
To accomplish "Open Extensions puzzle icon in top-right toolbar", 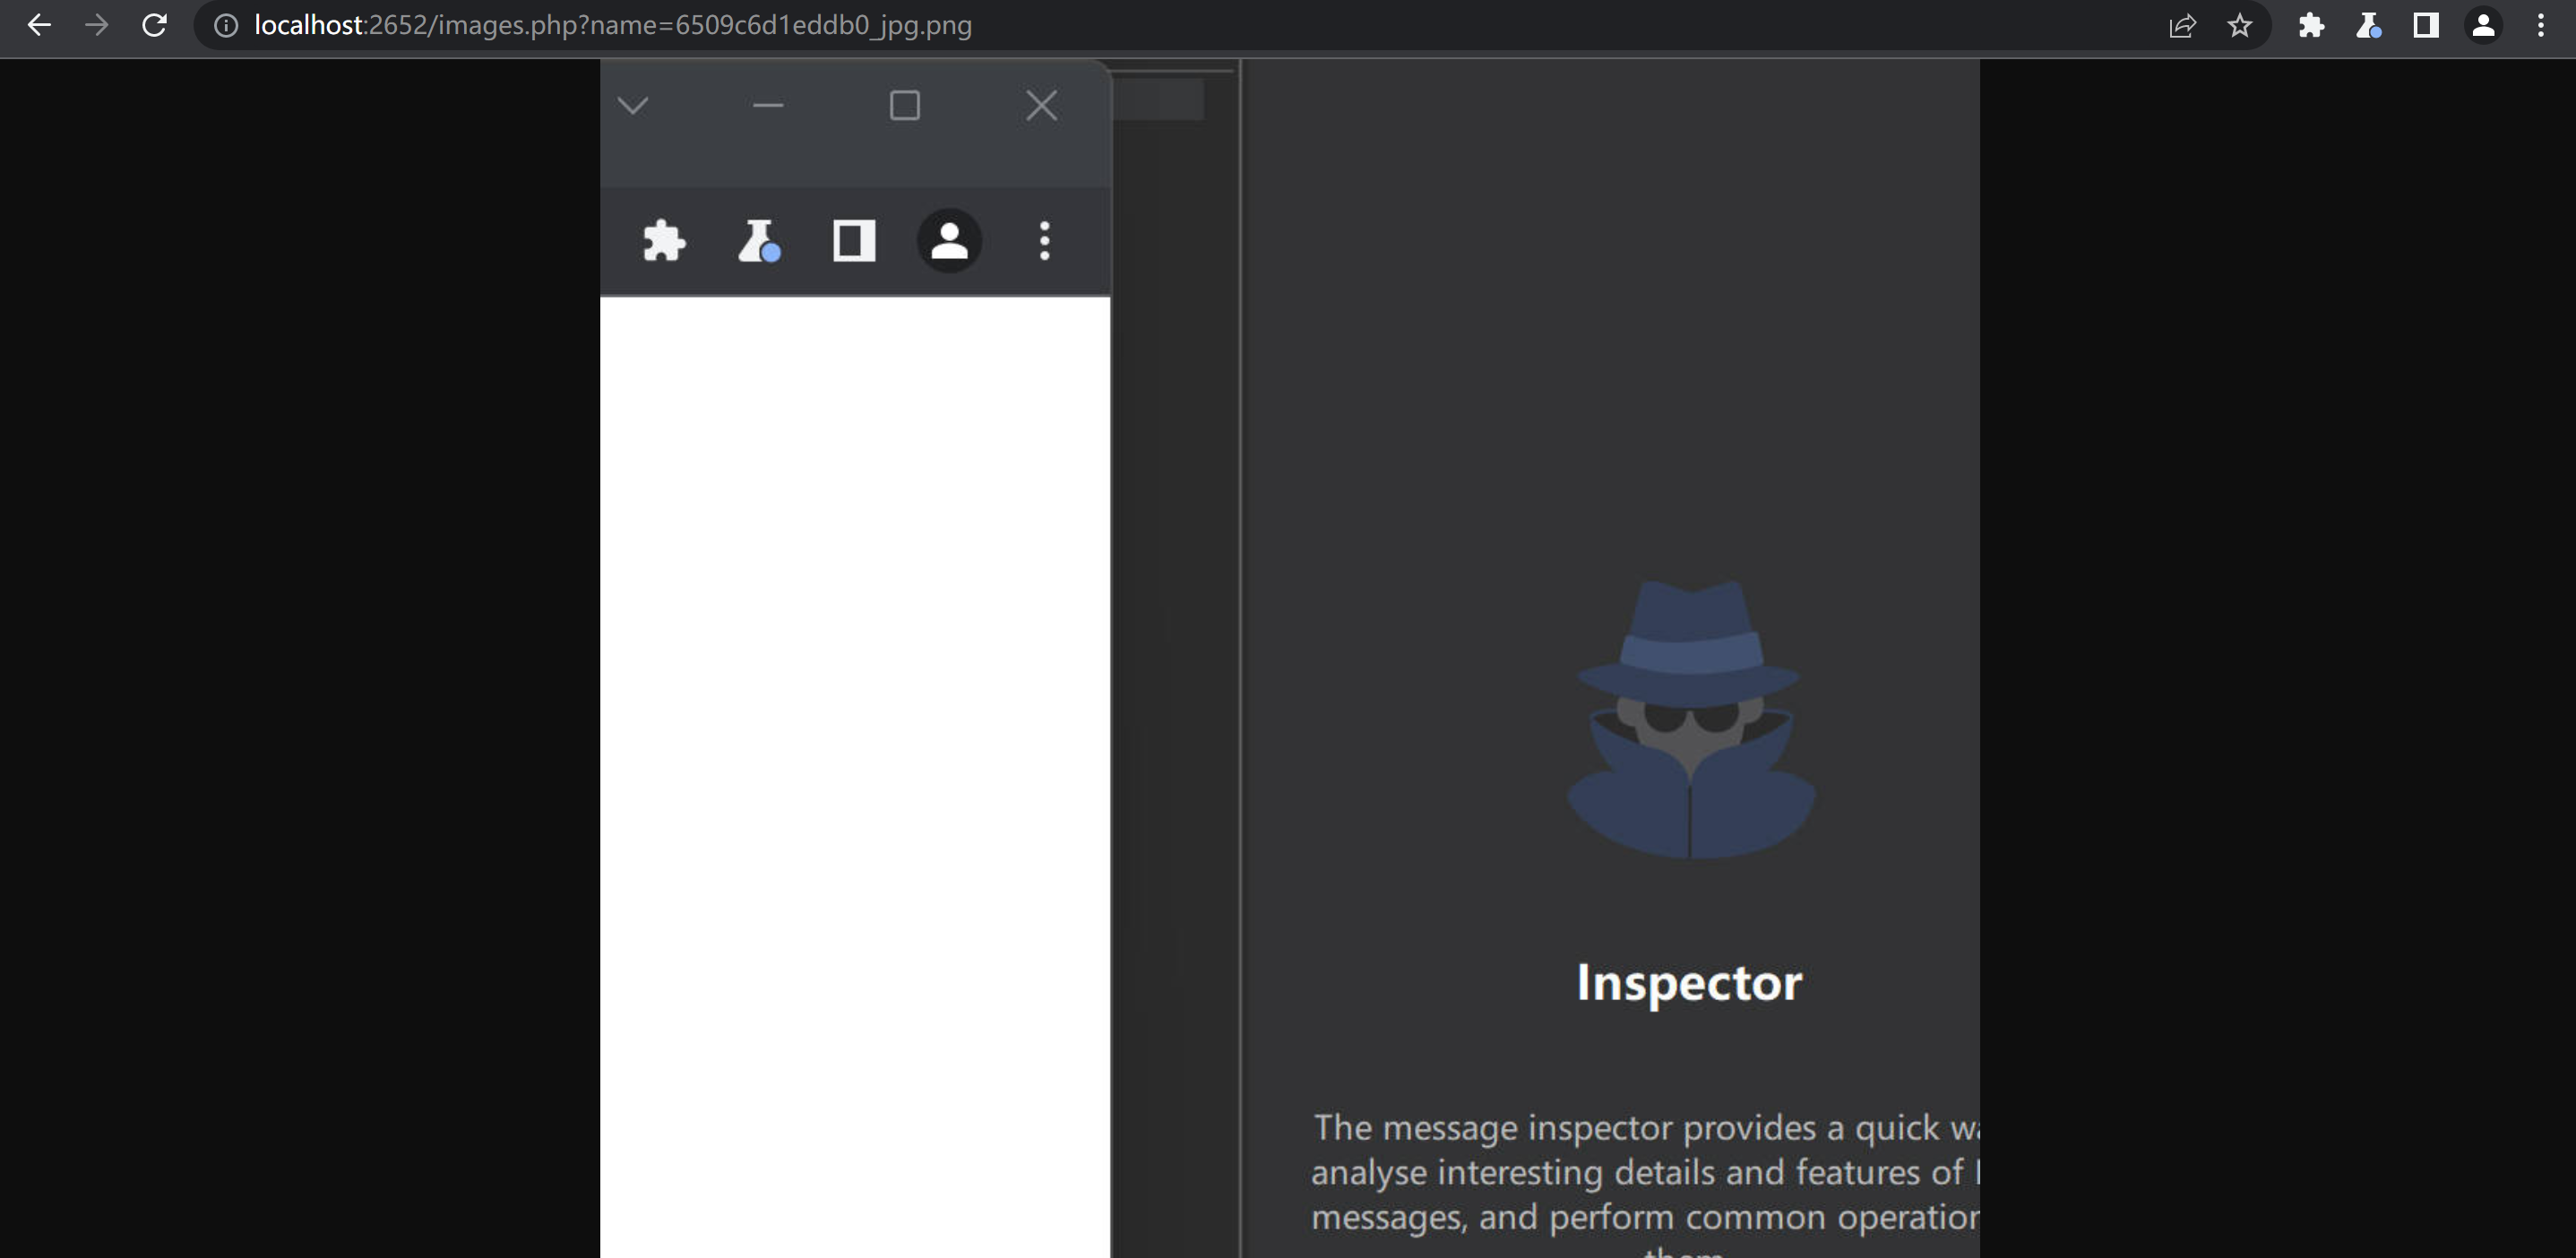I will point(2311,25).
